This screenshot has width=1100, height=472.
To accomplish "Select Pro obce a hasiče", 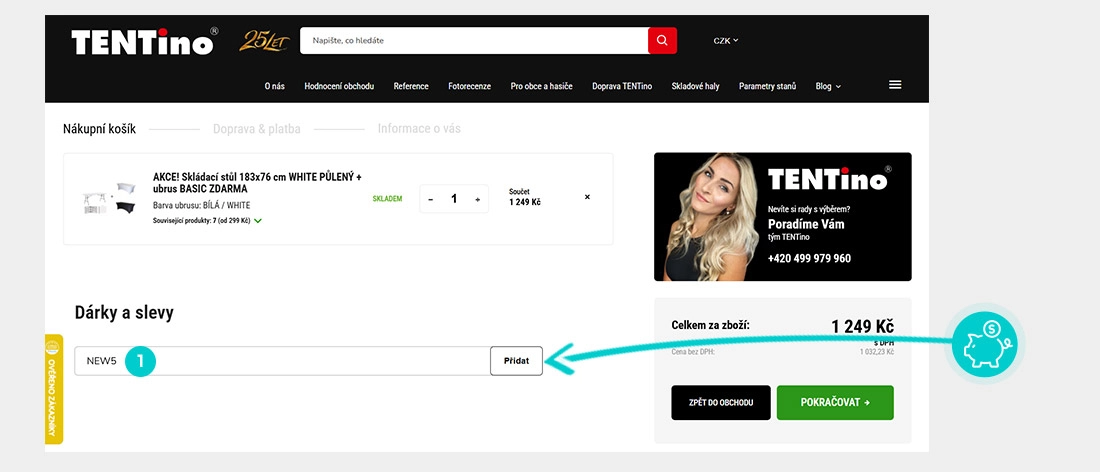I will pos(542,86).
